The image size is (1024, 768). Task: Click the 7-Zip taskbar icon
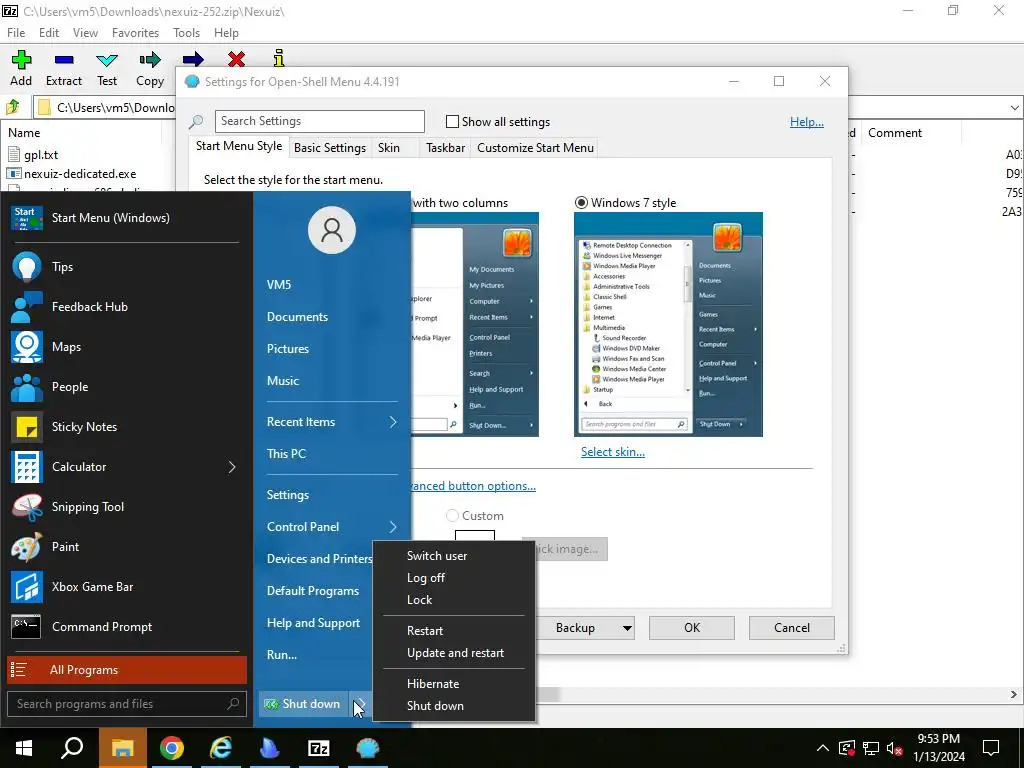[x=319, y=748]
